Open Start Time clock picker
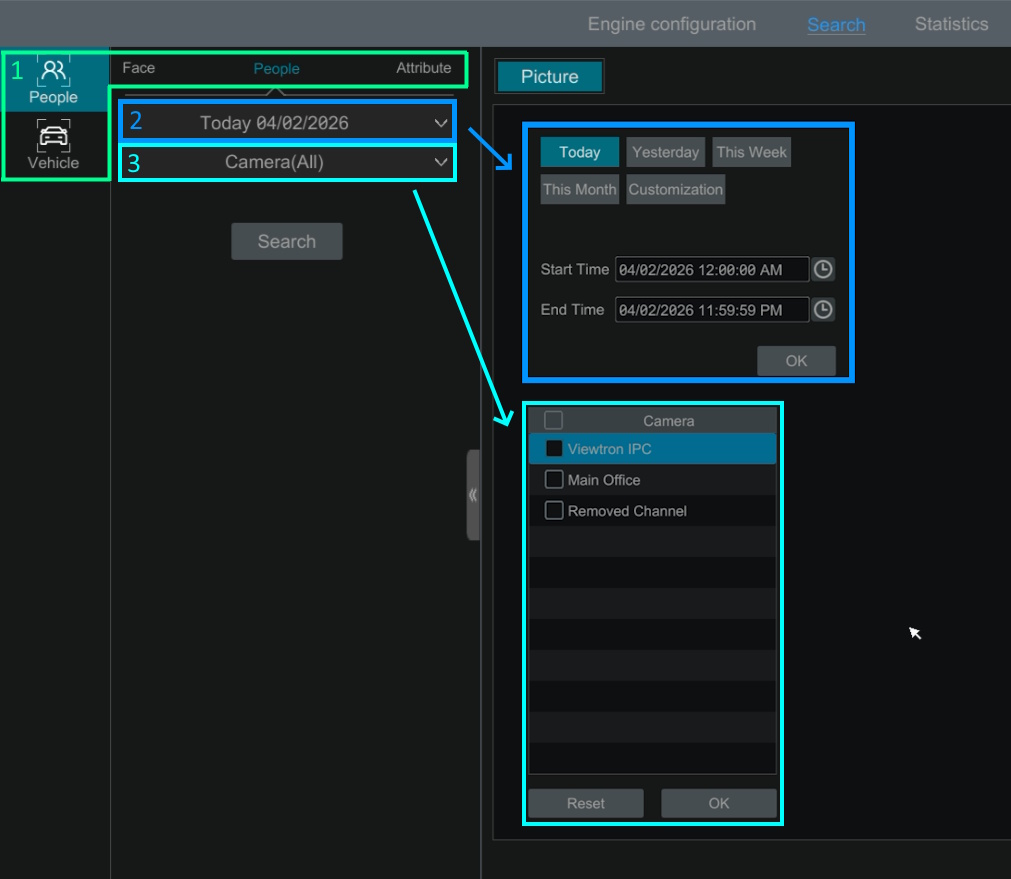 click(822, 269)
